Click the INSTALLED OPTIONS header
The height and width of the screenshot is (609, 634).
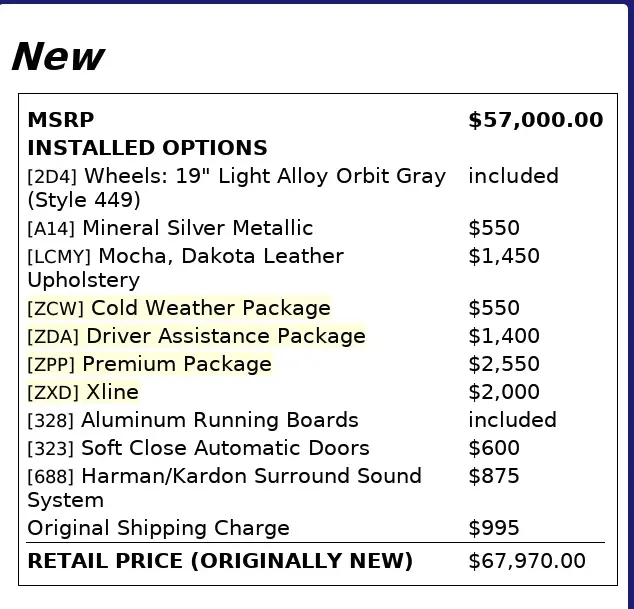[x=147, y=148]
